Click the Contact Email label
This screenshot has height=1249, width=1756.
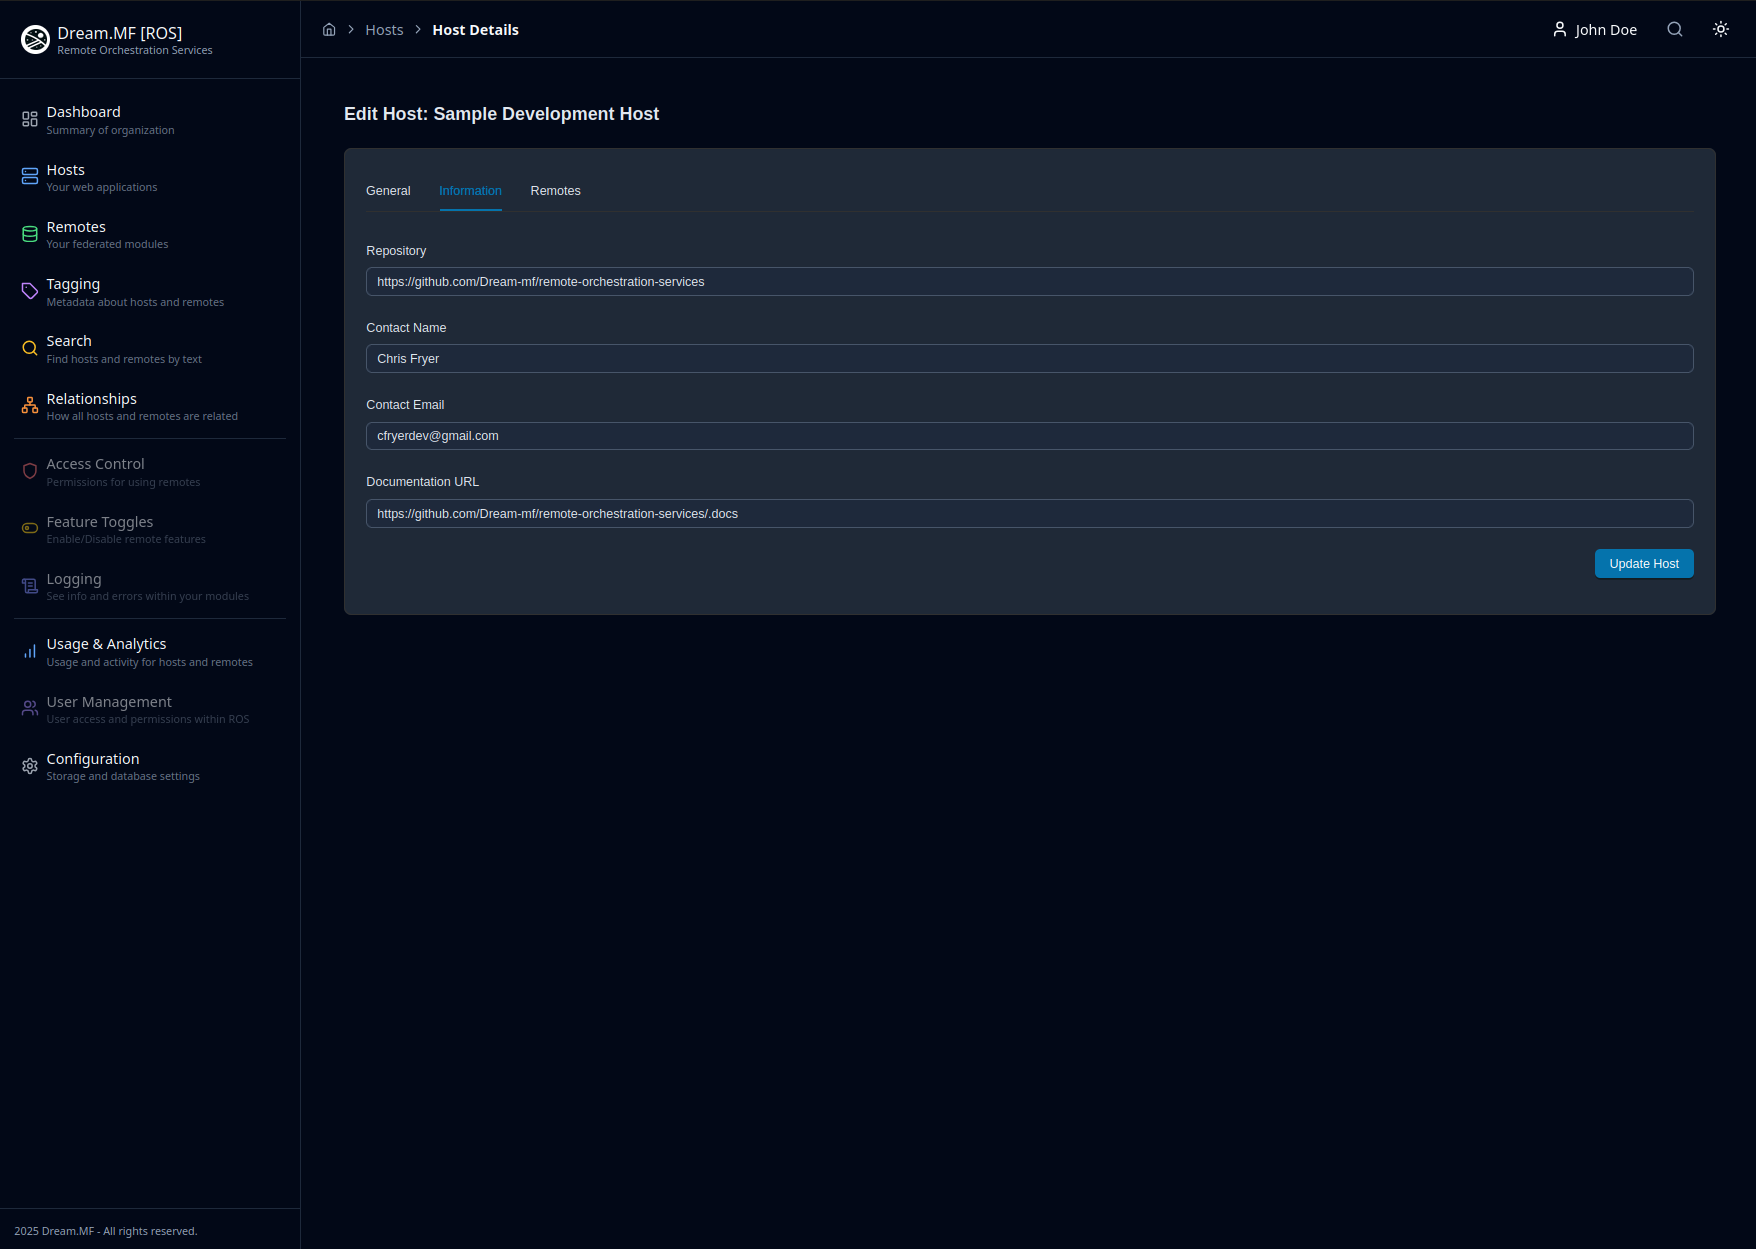pos(405,405)
